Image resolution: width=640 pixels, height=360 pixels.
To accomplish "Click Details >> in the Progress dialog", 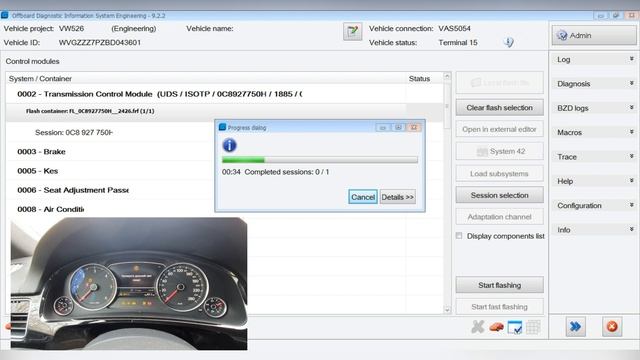I will tap(398, 197).
